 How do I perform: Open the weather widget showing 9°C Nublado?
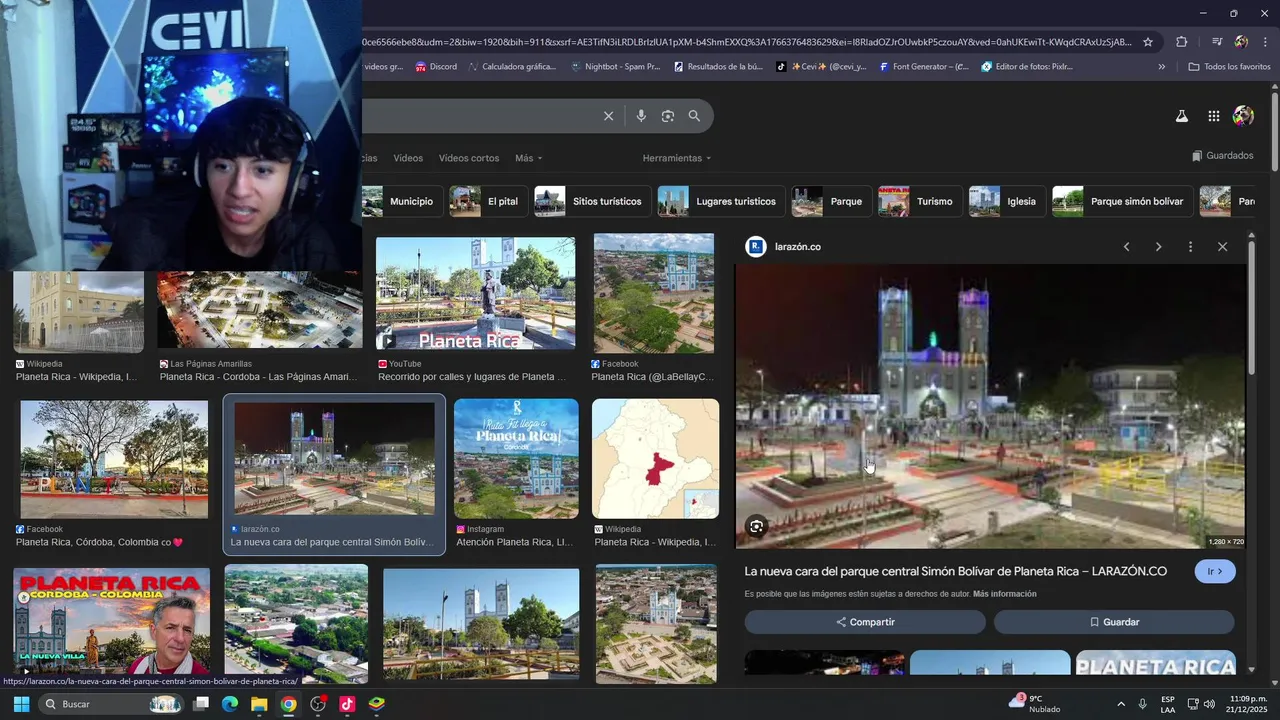1036,704
